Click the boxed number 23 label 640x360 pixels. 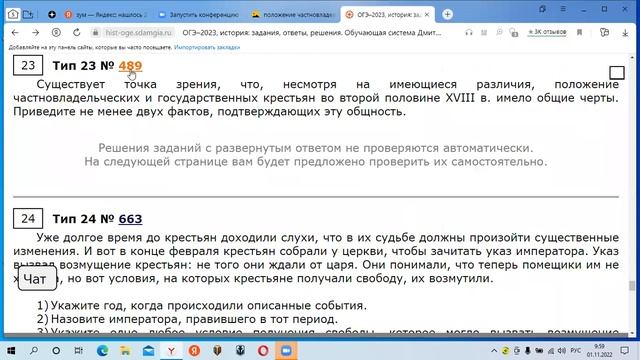(x=28, y=65)
